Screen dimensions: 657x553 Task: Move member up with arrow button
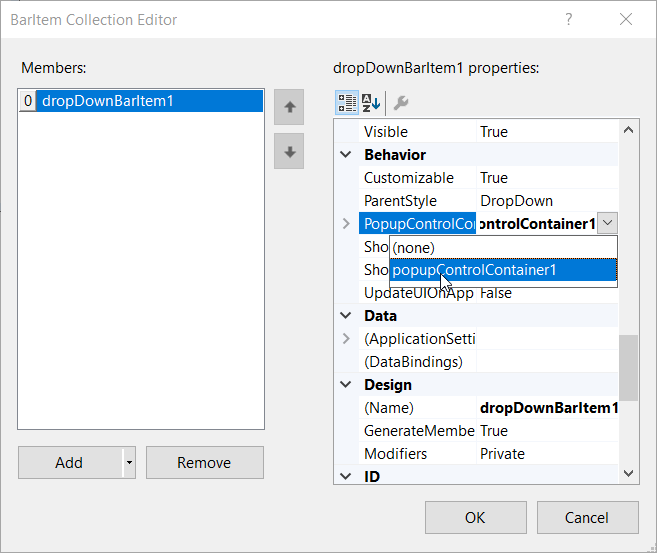(289, 107)
